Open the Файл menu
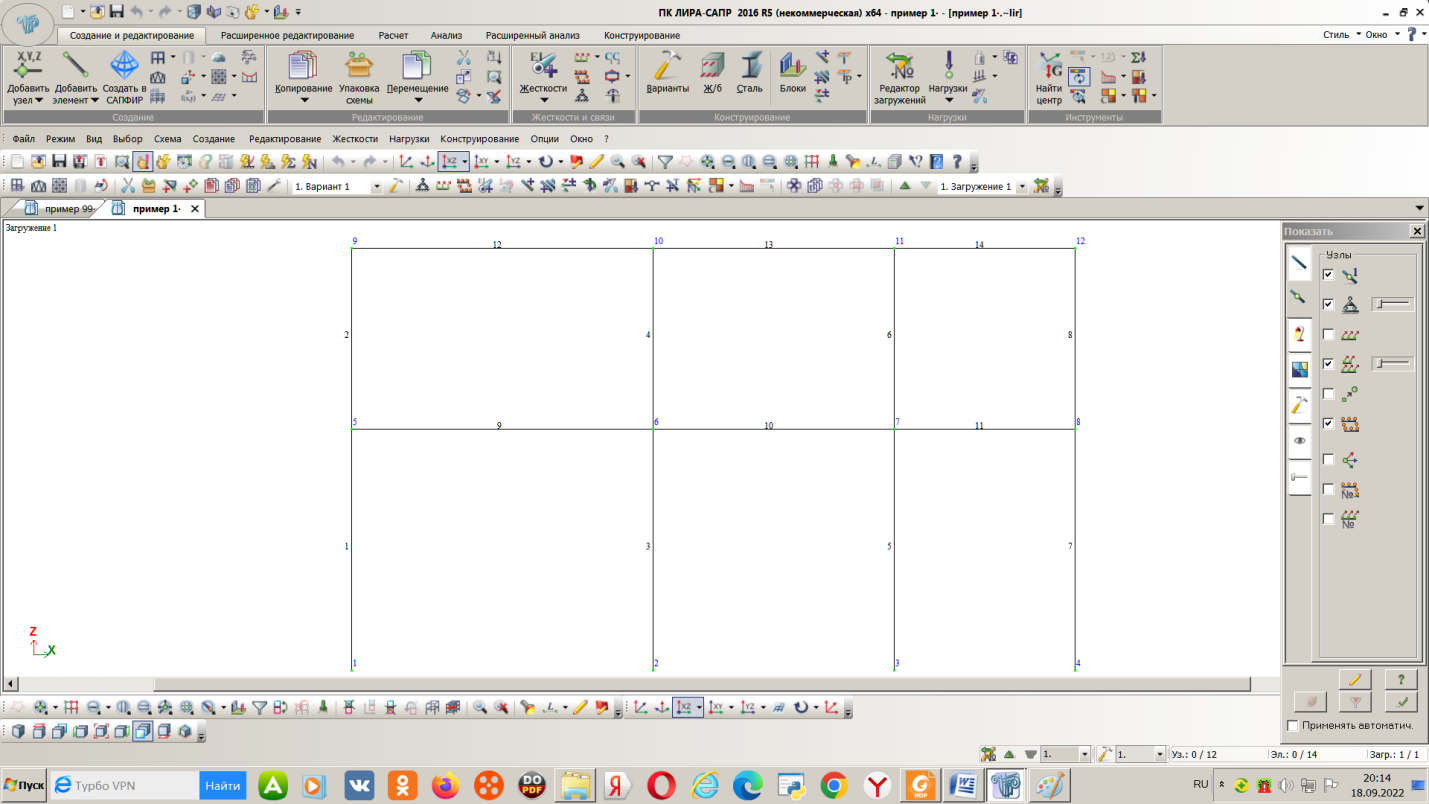 (x=23, y=139)
